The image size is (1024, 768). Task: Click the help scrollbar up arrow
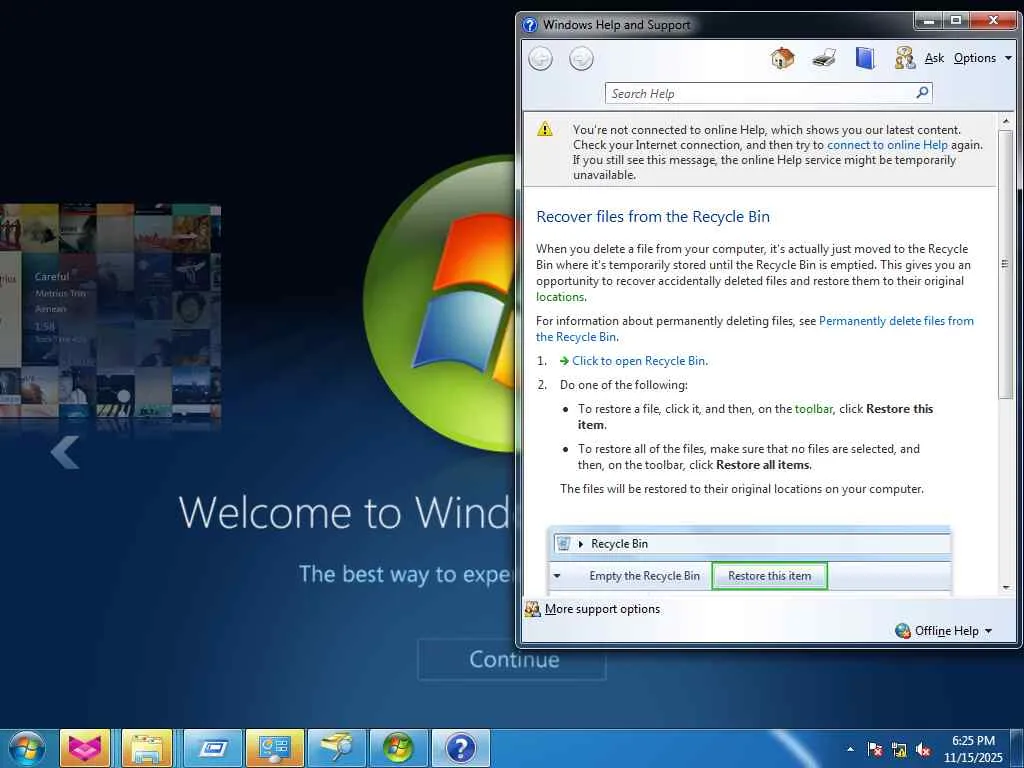coord(1006,121)
